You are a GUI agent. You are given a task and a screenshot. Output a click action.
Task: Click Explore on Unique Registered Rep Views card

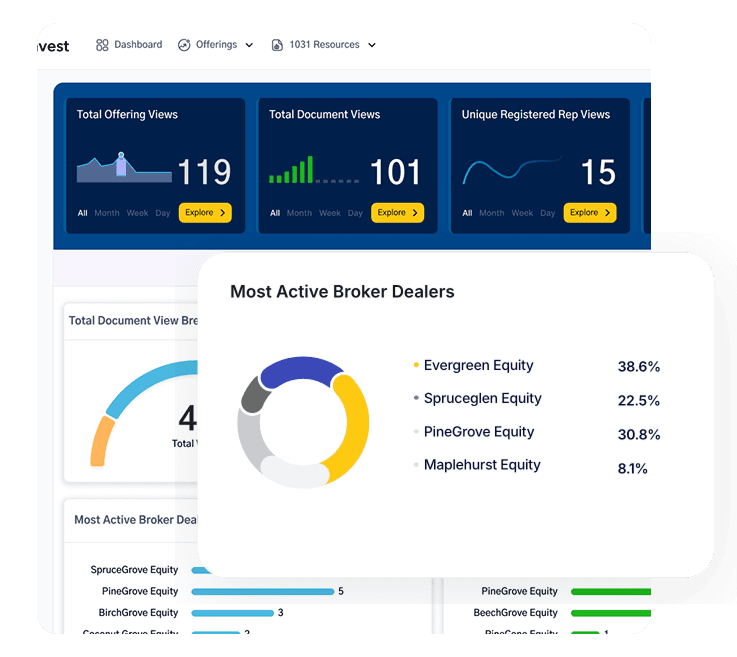(590, 212)
